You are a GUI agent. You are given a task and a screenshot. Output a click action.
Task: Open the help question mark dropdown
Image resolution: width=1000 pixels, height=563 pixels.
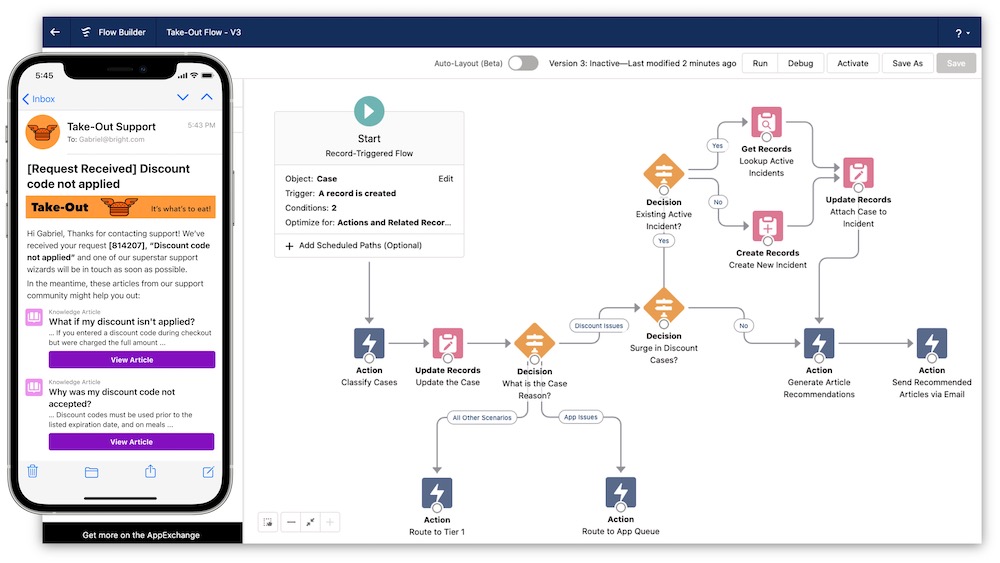(962, 33)
